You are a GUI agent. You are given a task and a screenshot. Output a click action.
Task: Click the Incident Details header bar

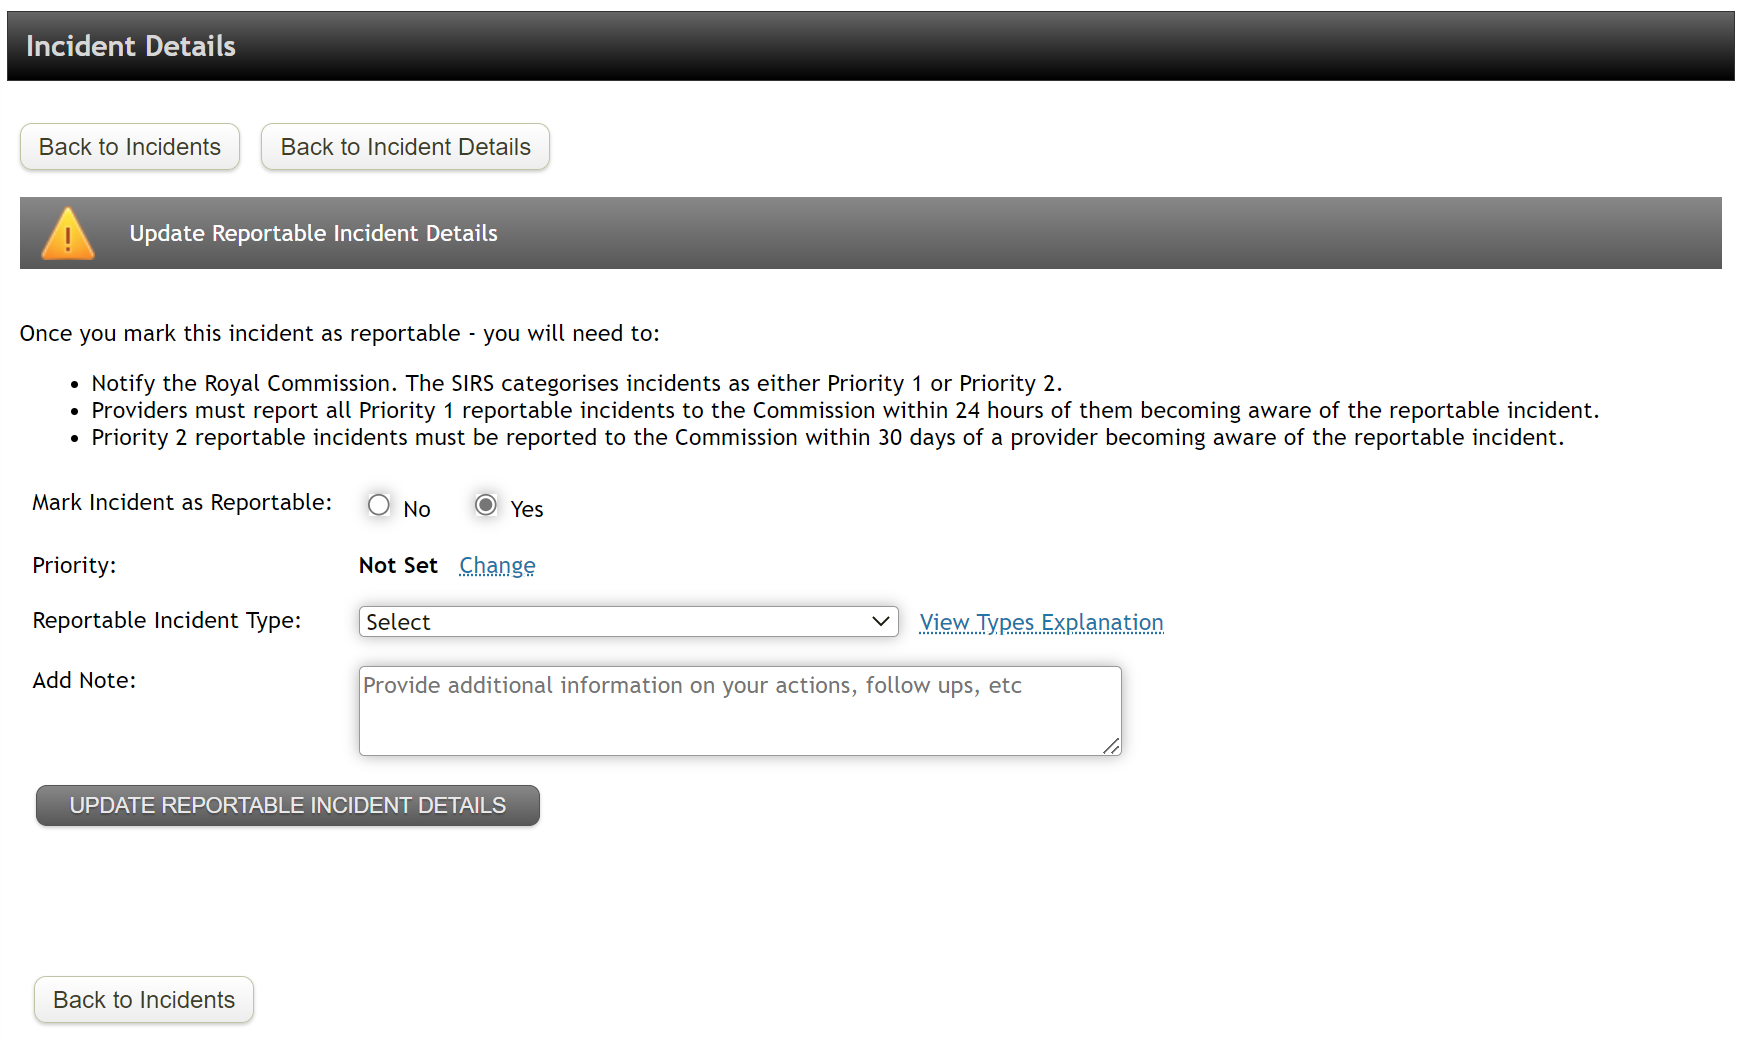point(131,45)
